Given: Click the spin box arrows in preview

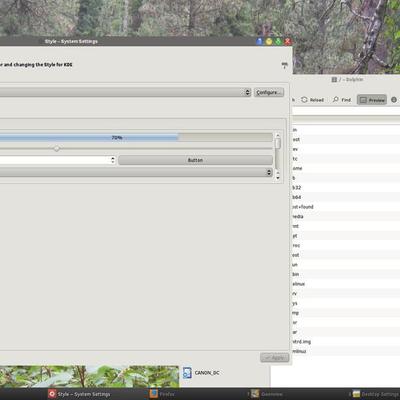Looking at the screenshot, I should (113, 160).
